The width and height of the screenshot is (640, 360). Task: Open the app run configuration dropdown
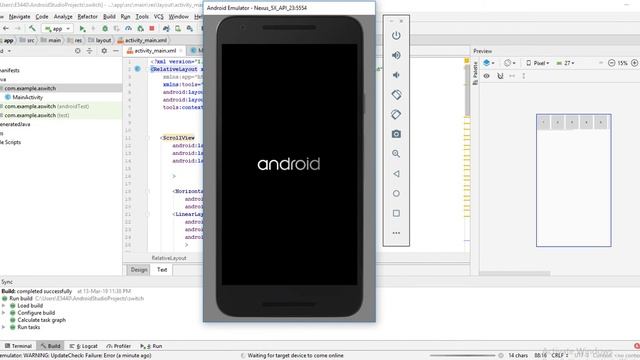point(58,29)
